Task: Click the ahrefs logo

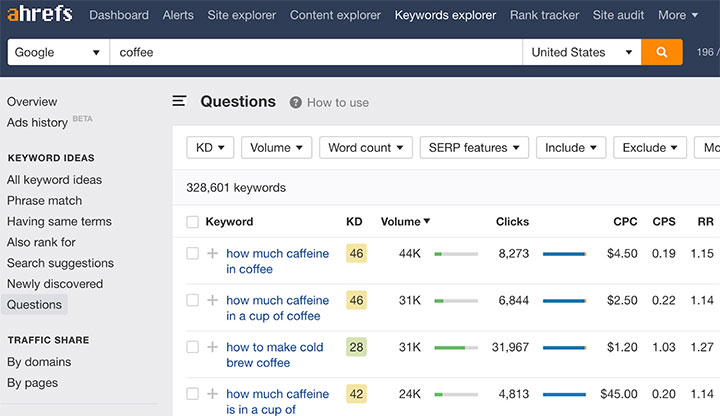Action: (x=40, y=15)
